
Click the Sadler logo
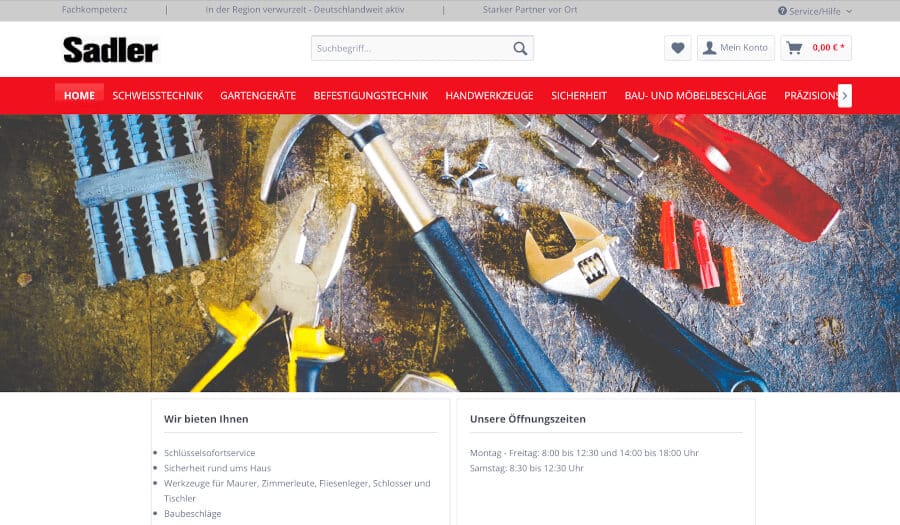(x=110, y=49)
